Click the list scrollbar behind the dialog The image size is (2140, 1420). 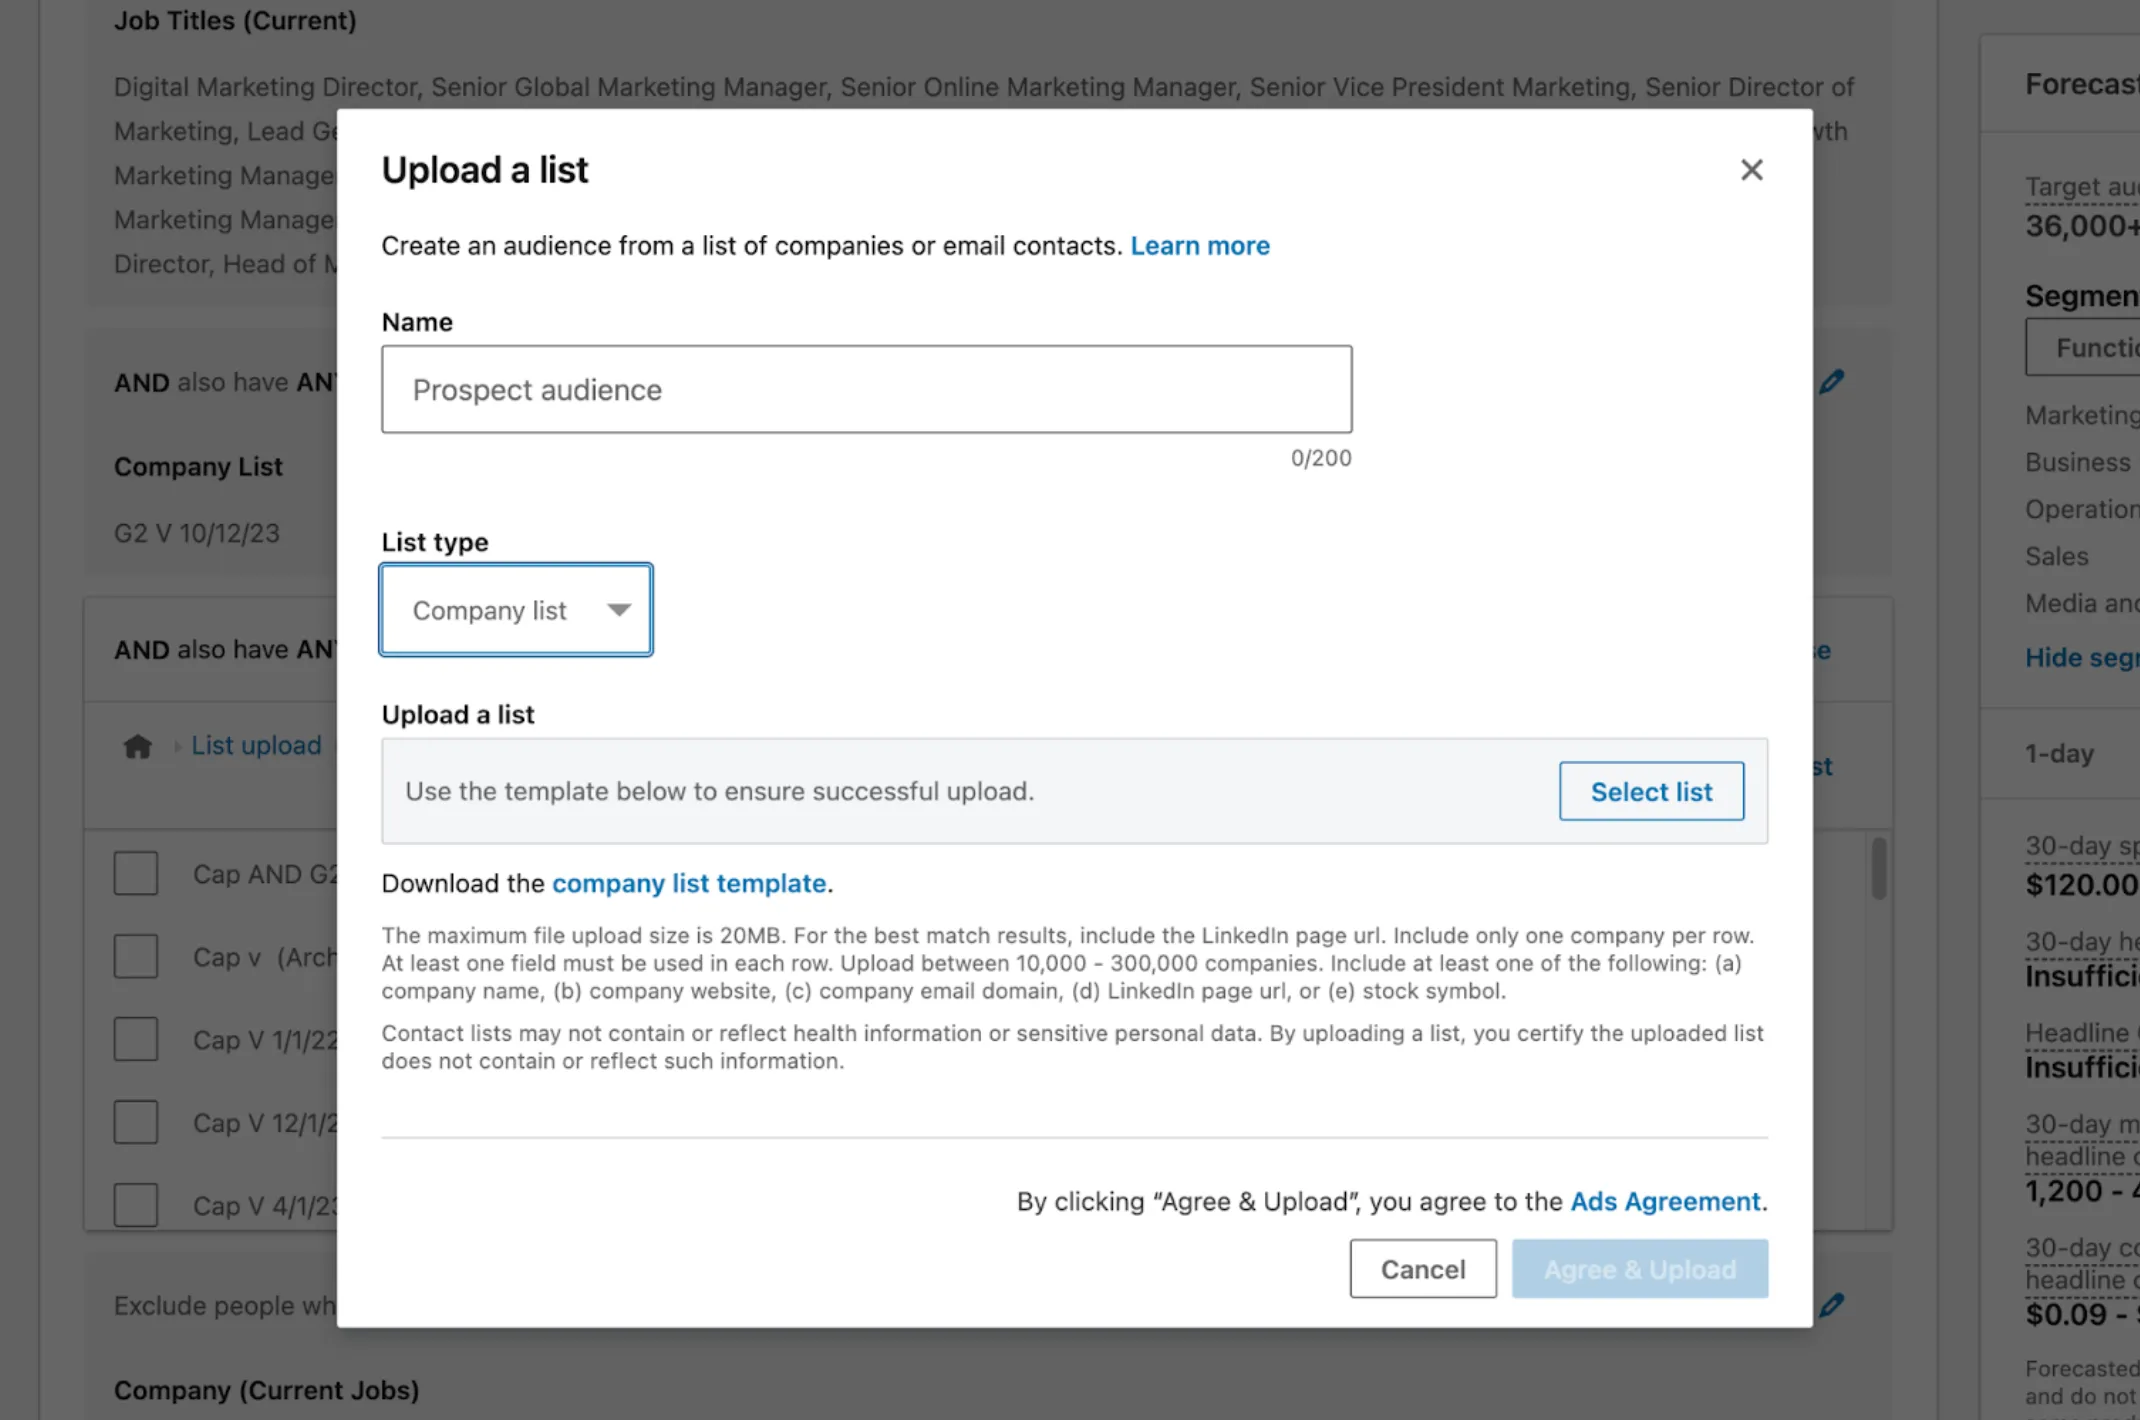pos(1879,868)
